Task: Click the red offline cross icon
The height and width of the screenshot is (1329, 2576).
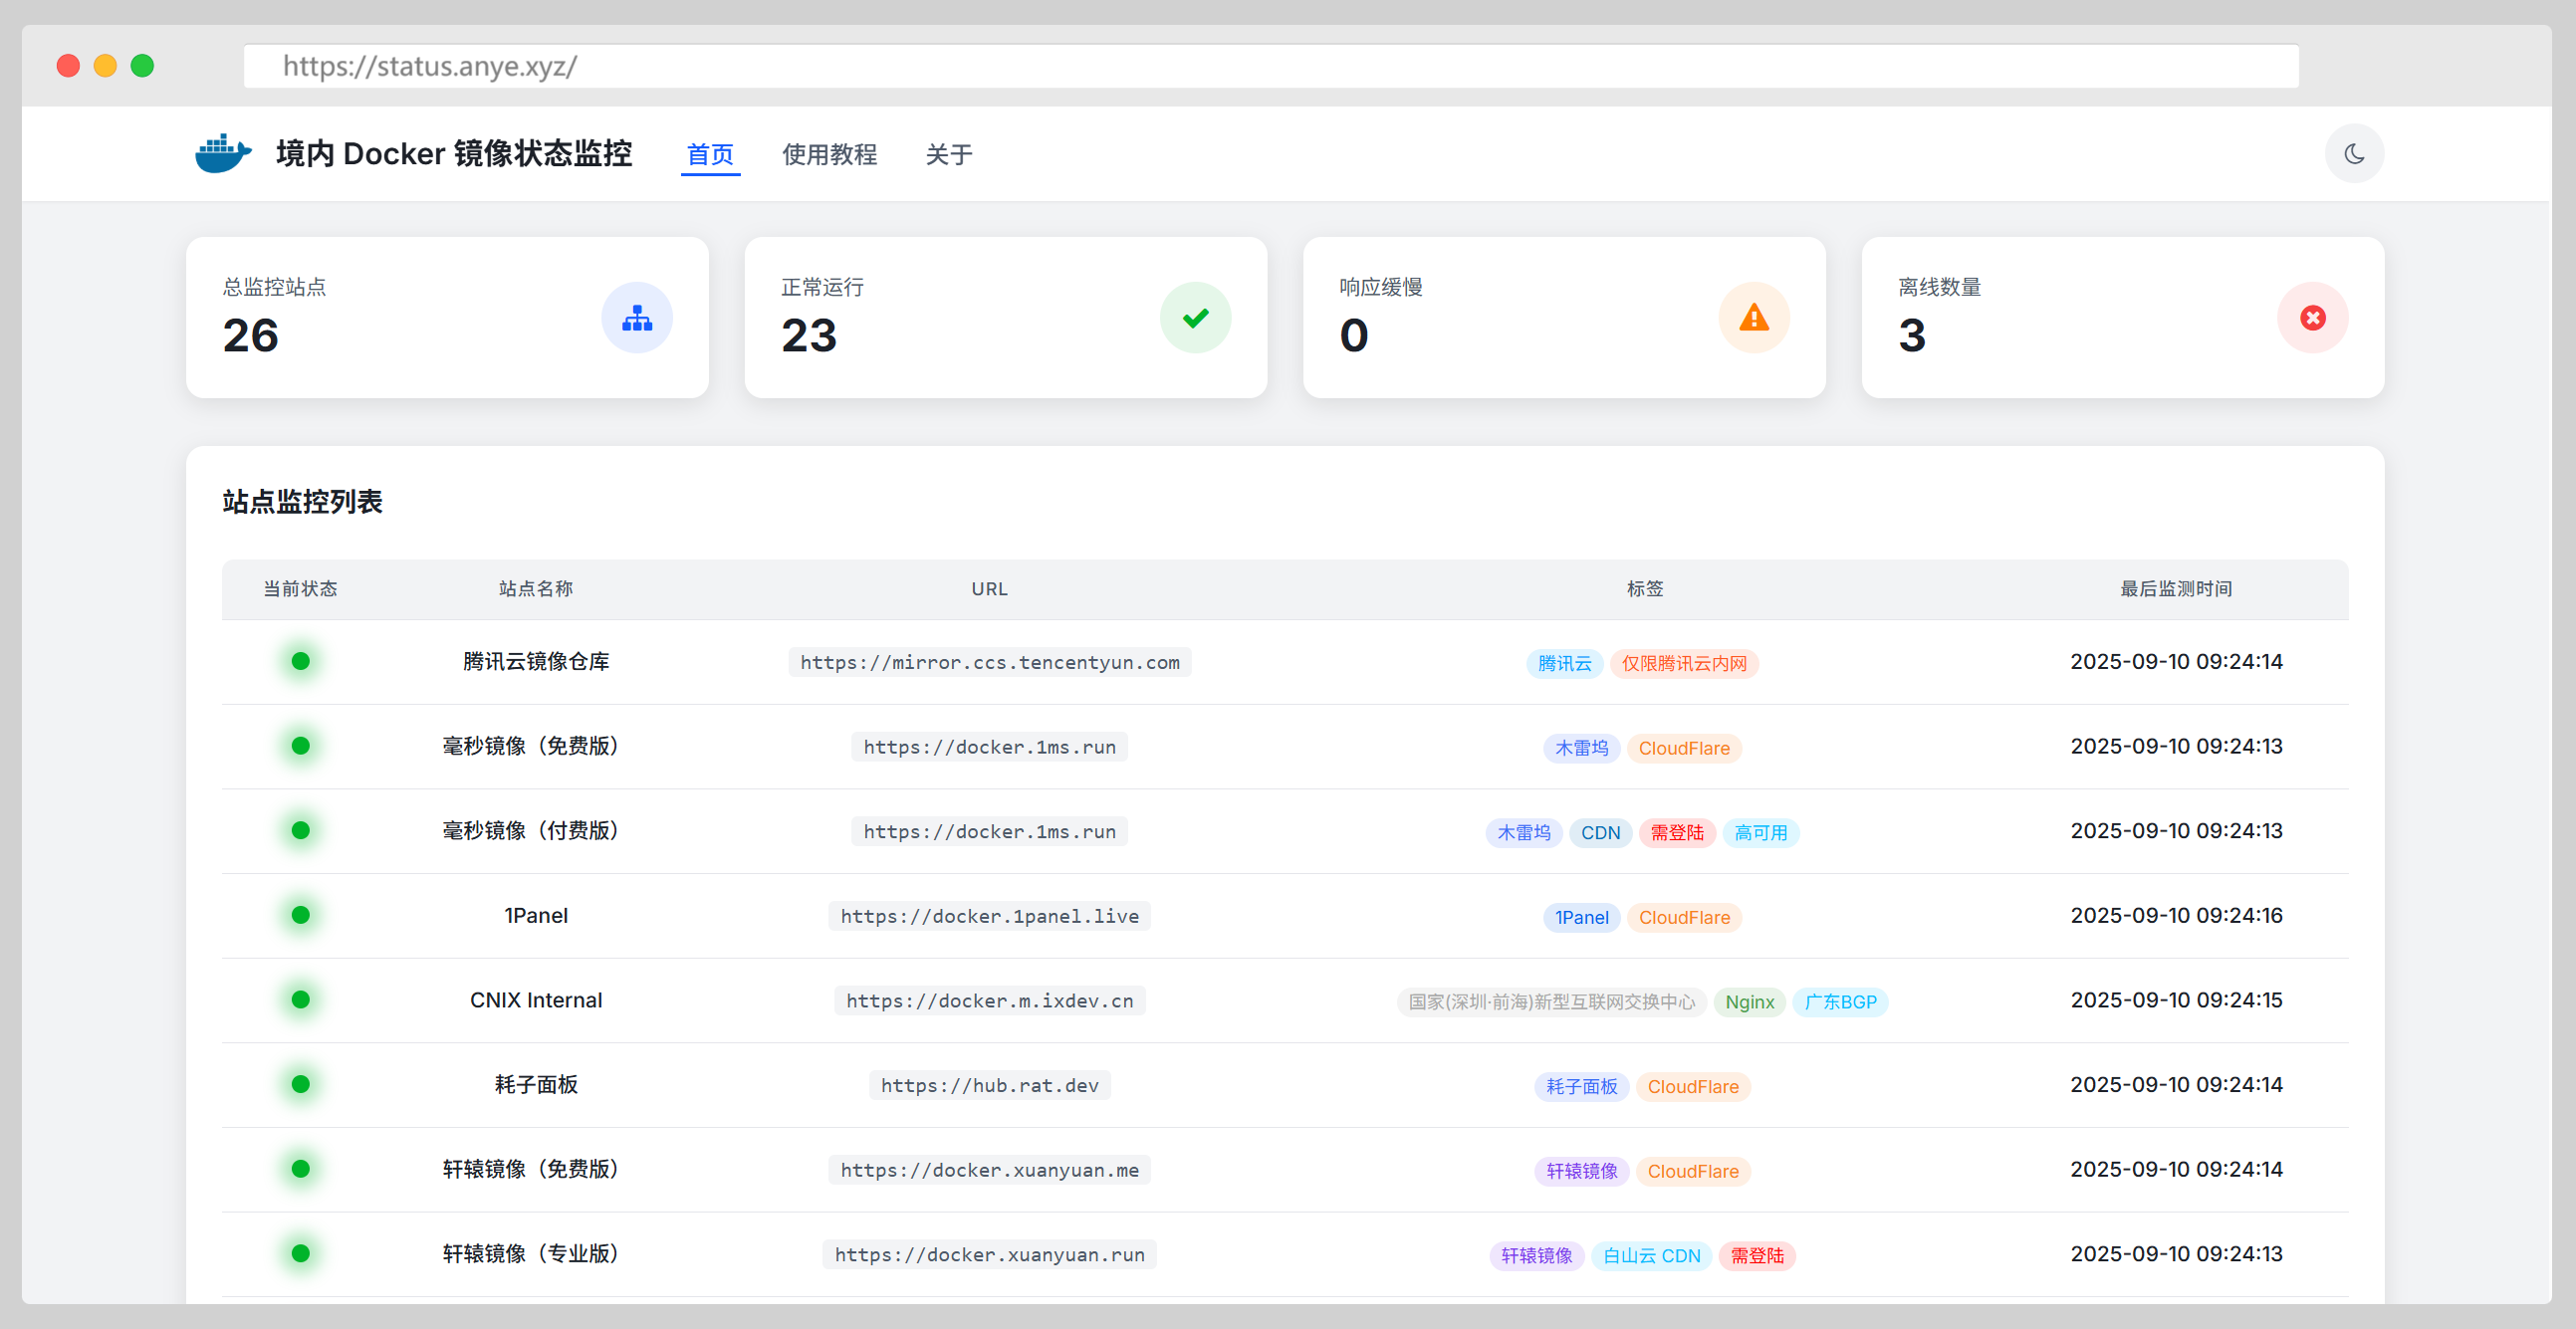Action: pyautogui.click(x=2312, y=318)
